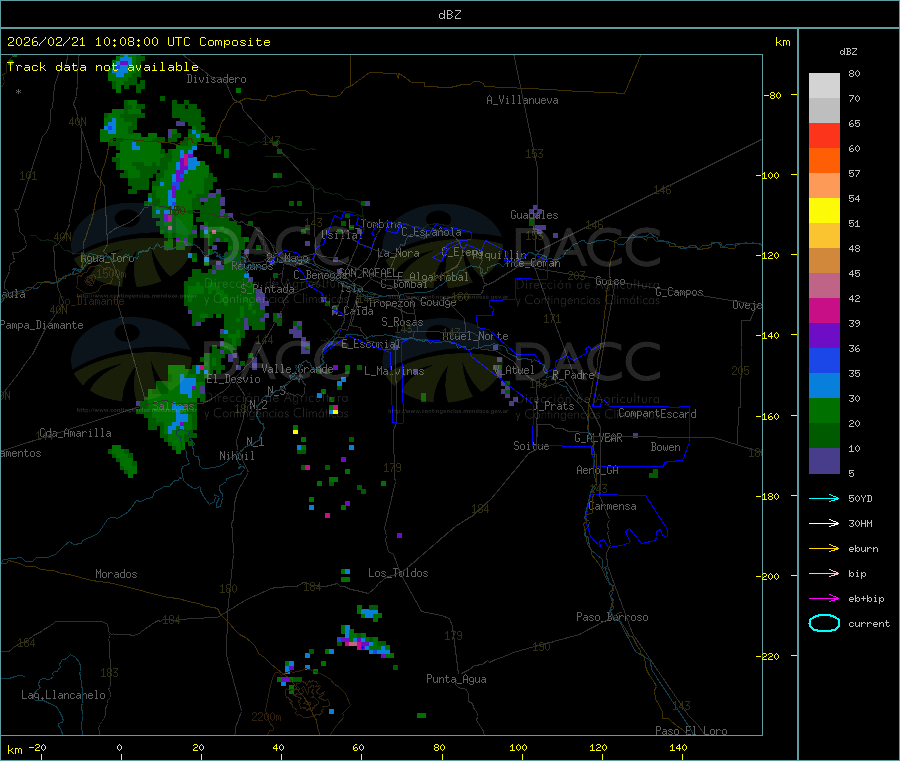Click the El_Desvio map label

(233, 379)
